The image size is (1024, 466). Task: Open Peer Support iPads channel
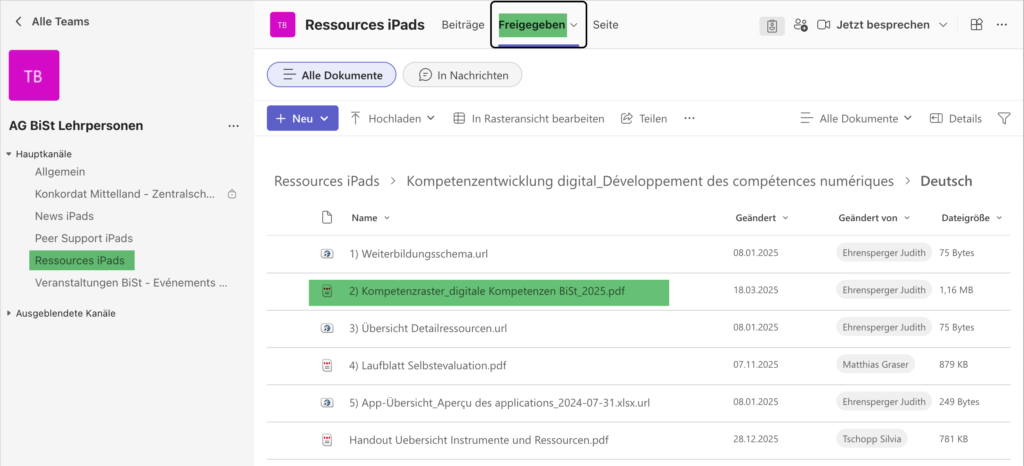pyautogui.click(x=84, y=238)
